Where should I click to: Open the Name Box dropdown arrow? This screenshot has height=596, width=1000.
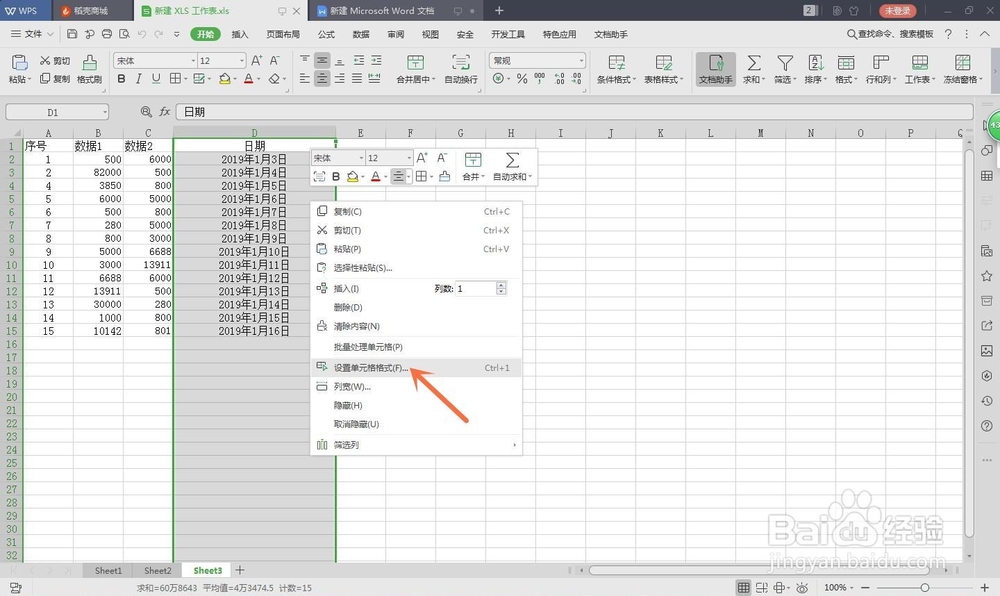pos(105,112)
